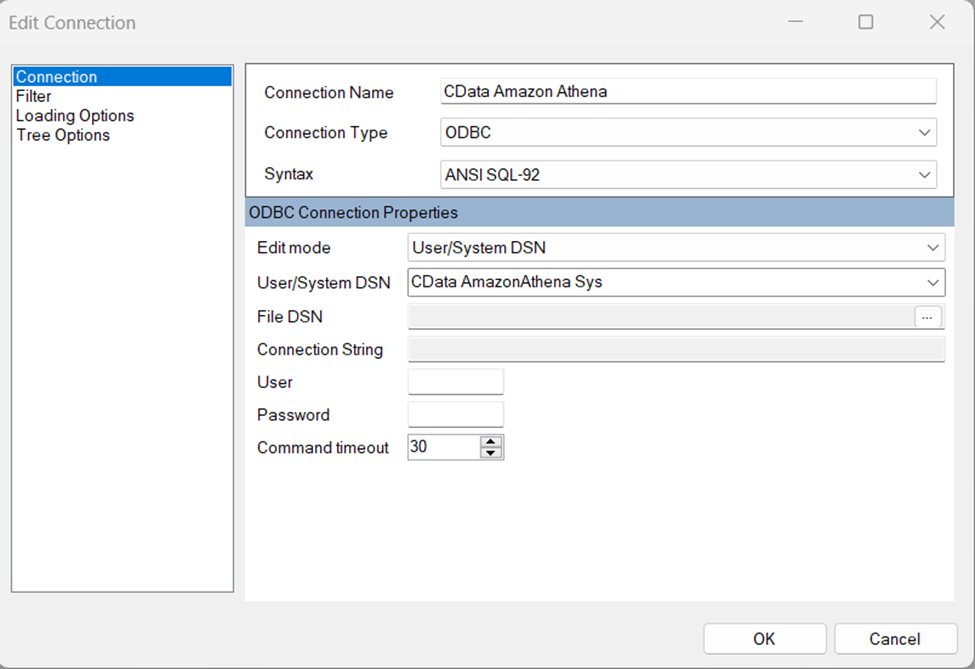Click the File DSN browse ellipsis button

coord(928,317)
